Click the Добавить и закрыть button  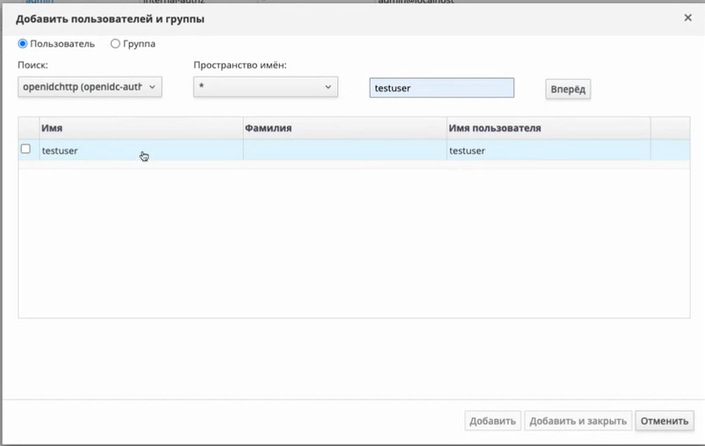(x=578, y=421)
